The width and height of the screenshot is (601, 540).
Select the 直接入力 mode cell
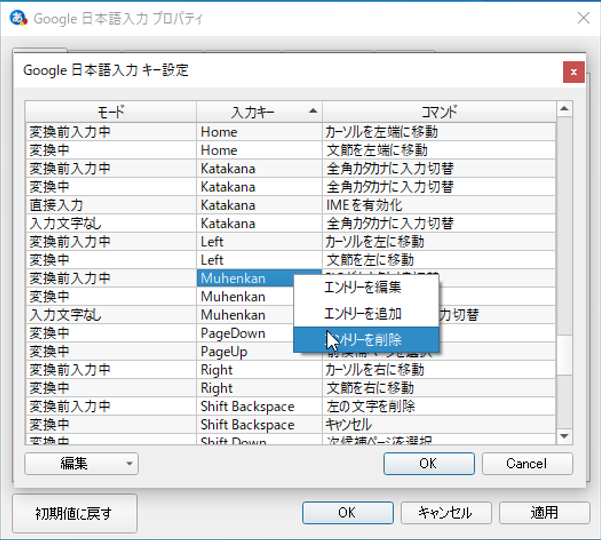[110, 205]
